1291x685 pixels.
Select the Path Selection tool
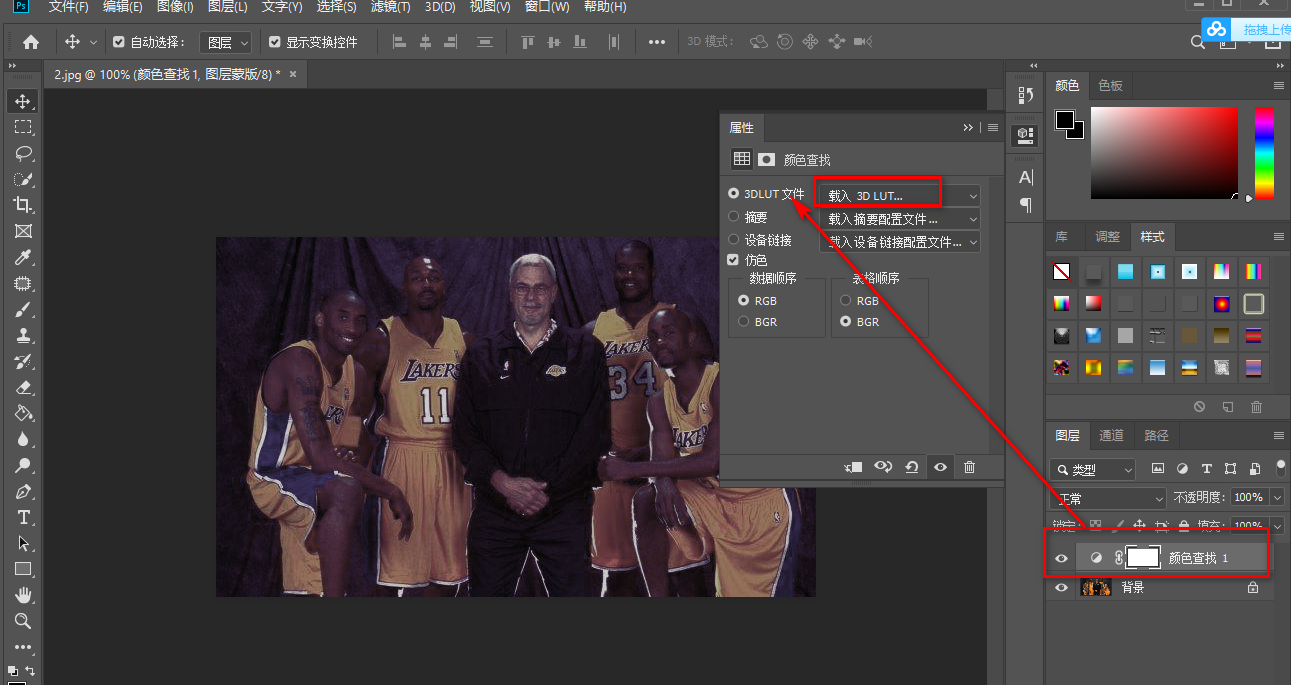23,543
